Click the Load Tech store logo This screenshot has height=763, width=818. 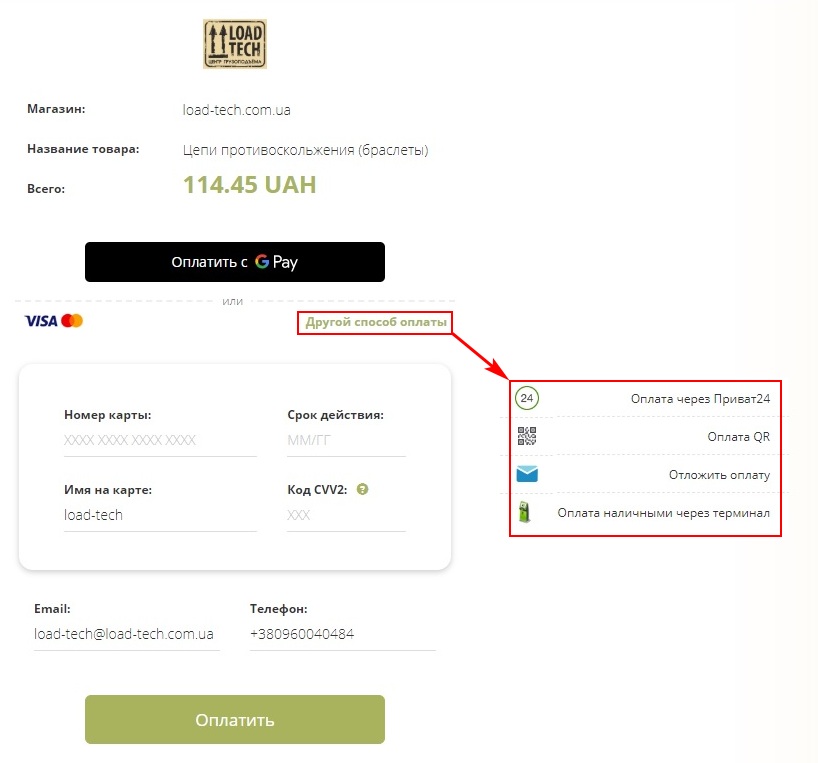click(235, 44)
